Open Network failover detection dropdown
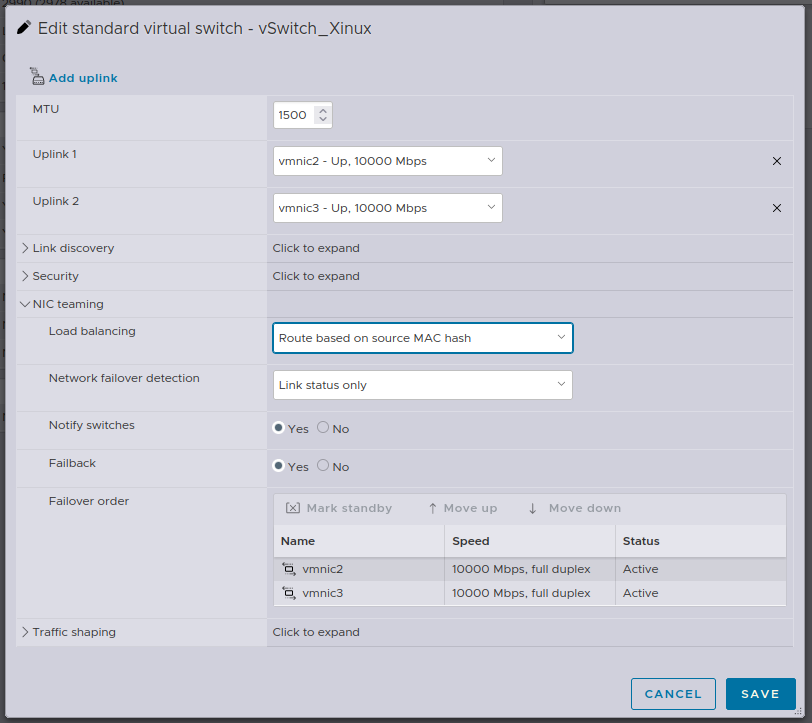The image size is (812, 723). (422, 385)
